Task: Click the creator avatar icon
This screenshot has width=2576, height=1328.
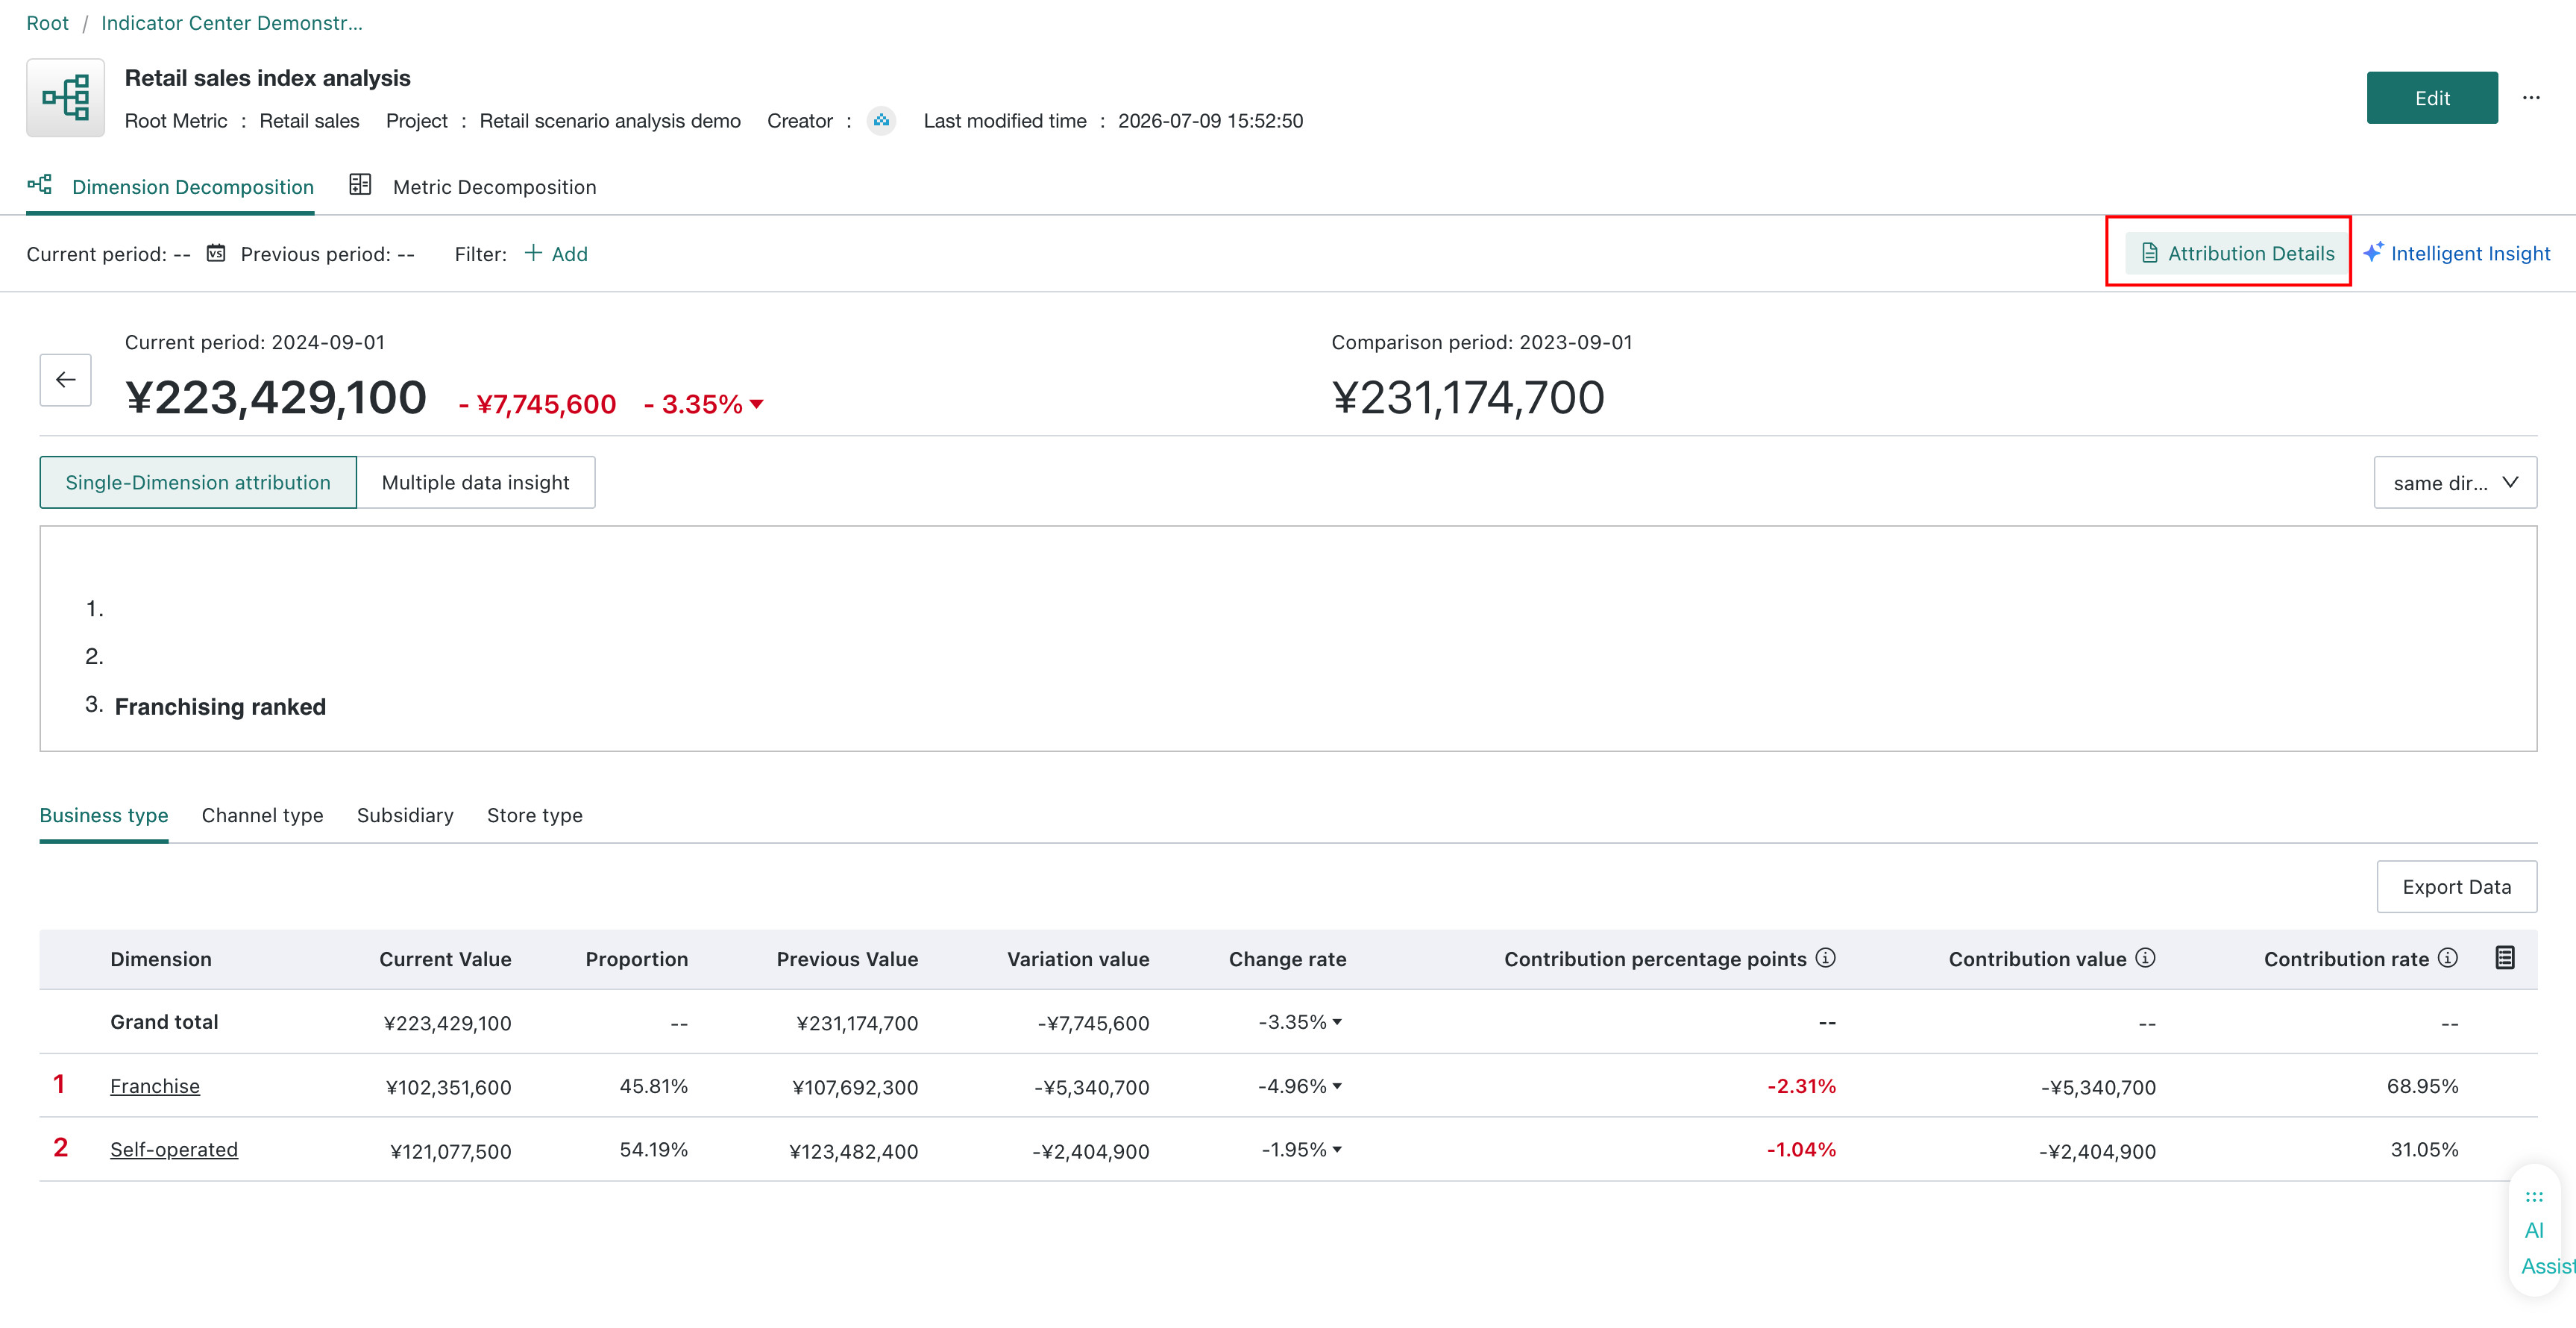Action: [x=881, y=121]
